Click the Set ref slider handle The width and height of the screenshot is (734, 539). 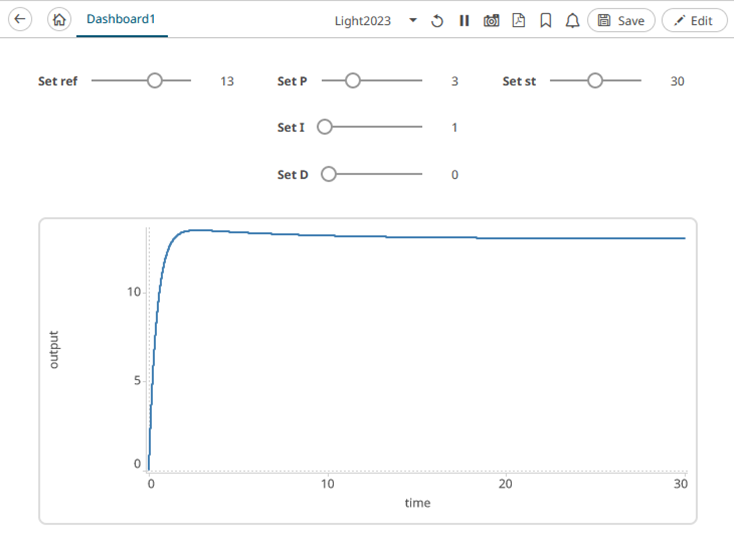point(154,81)
